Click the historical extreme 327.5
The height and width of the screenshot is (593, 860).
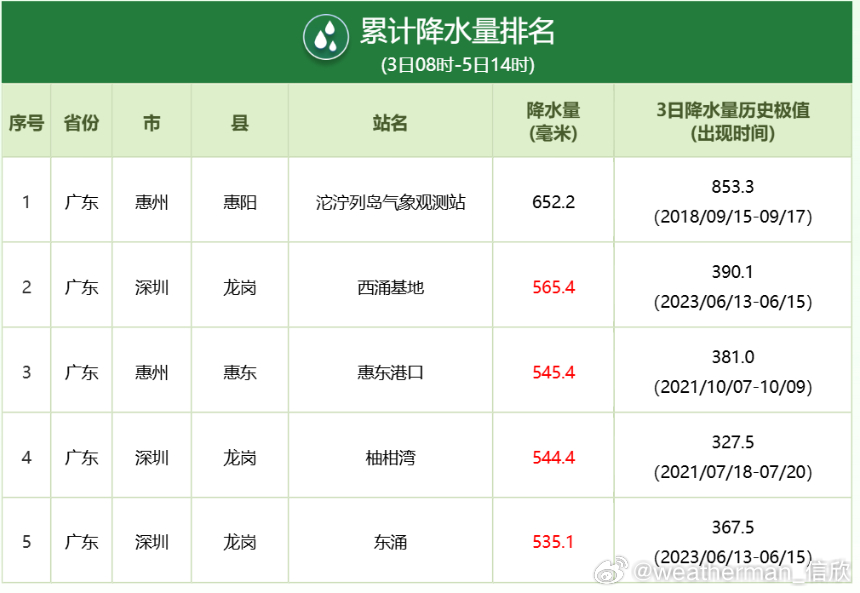pyautogui.click(x=733, y=442)
